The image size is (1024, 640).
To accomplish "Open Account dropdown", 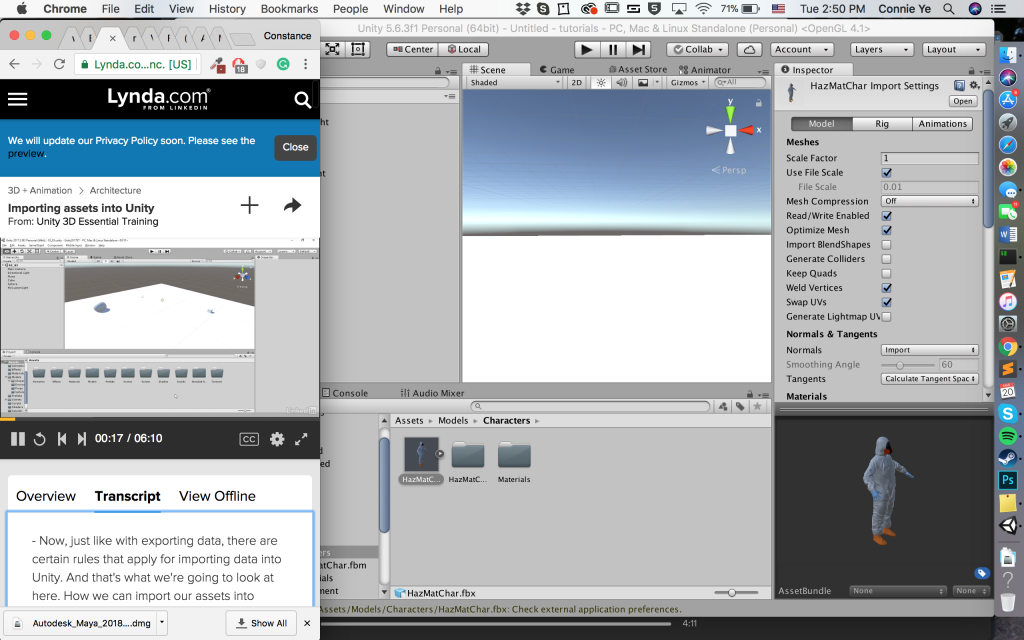I will [801, 50].
